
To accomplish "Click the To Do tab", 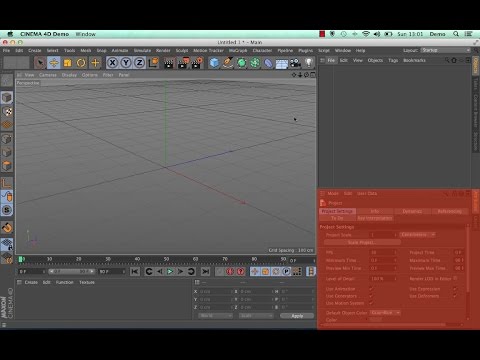I will click(x=337, y=218).
